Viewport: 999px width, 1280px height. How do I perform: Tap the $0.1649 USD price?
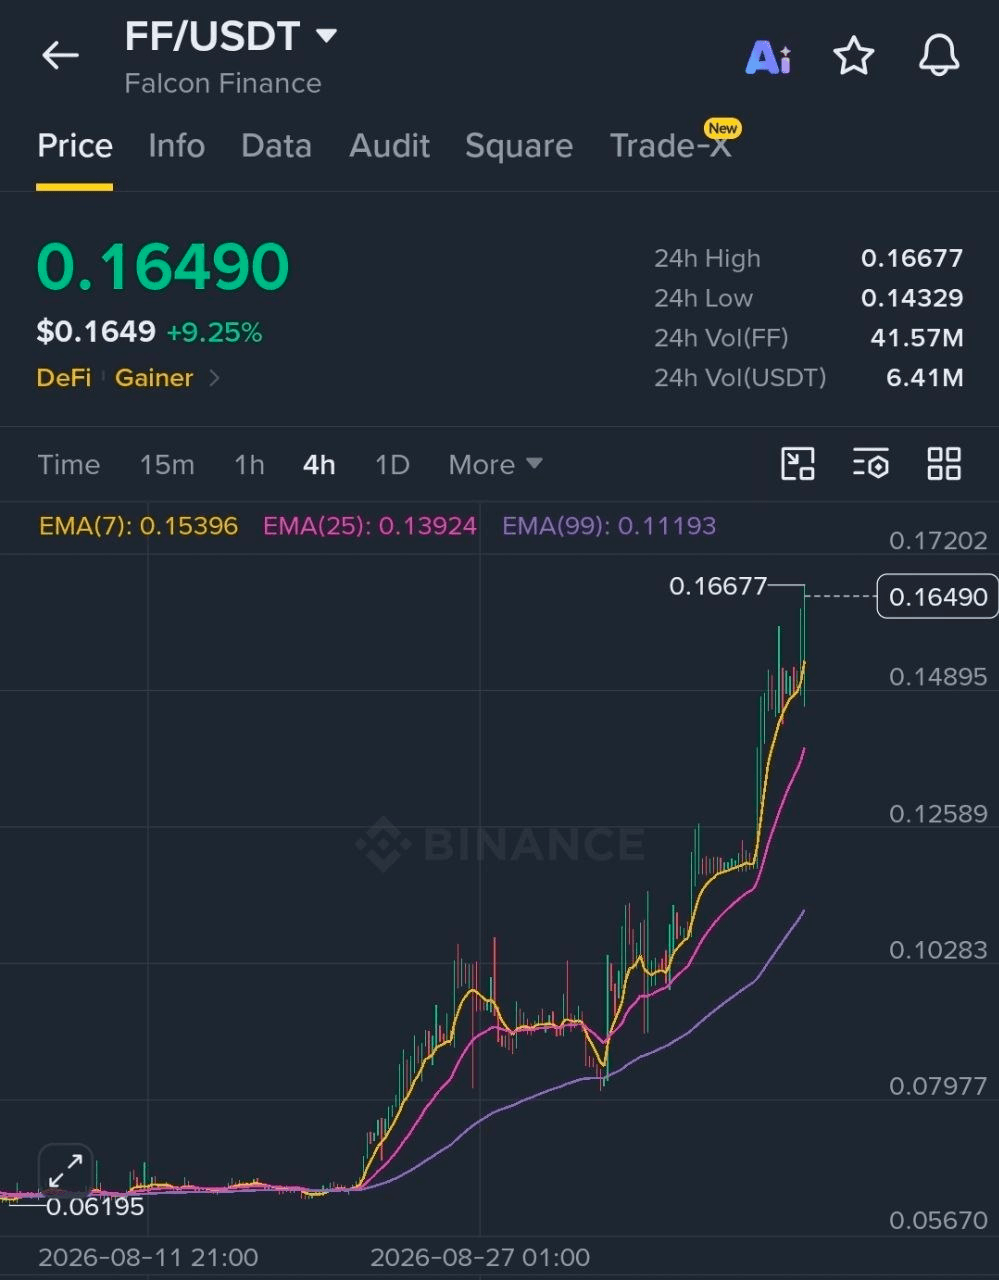click(96, 332)
